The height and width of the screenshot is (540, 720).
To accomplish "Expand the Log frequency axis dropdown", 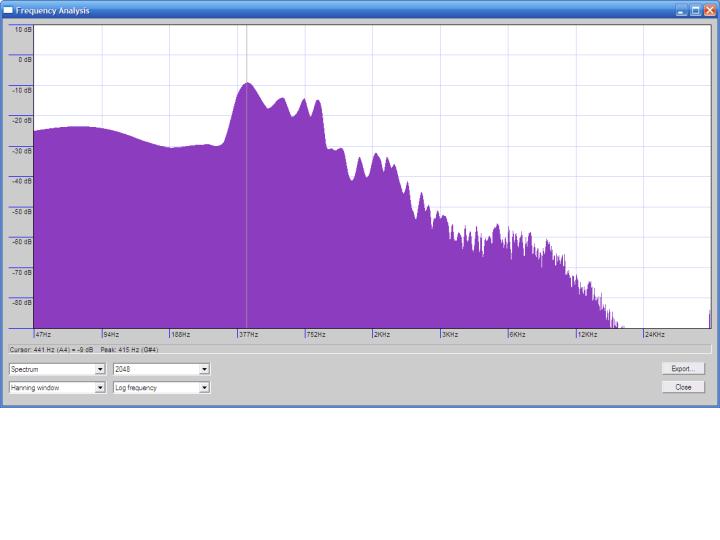I will pyautogui.click(x=204, y=388).
